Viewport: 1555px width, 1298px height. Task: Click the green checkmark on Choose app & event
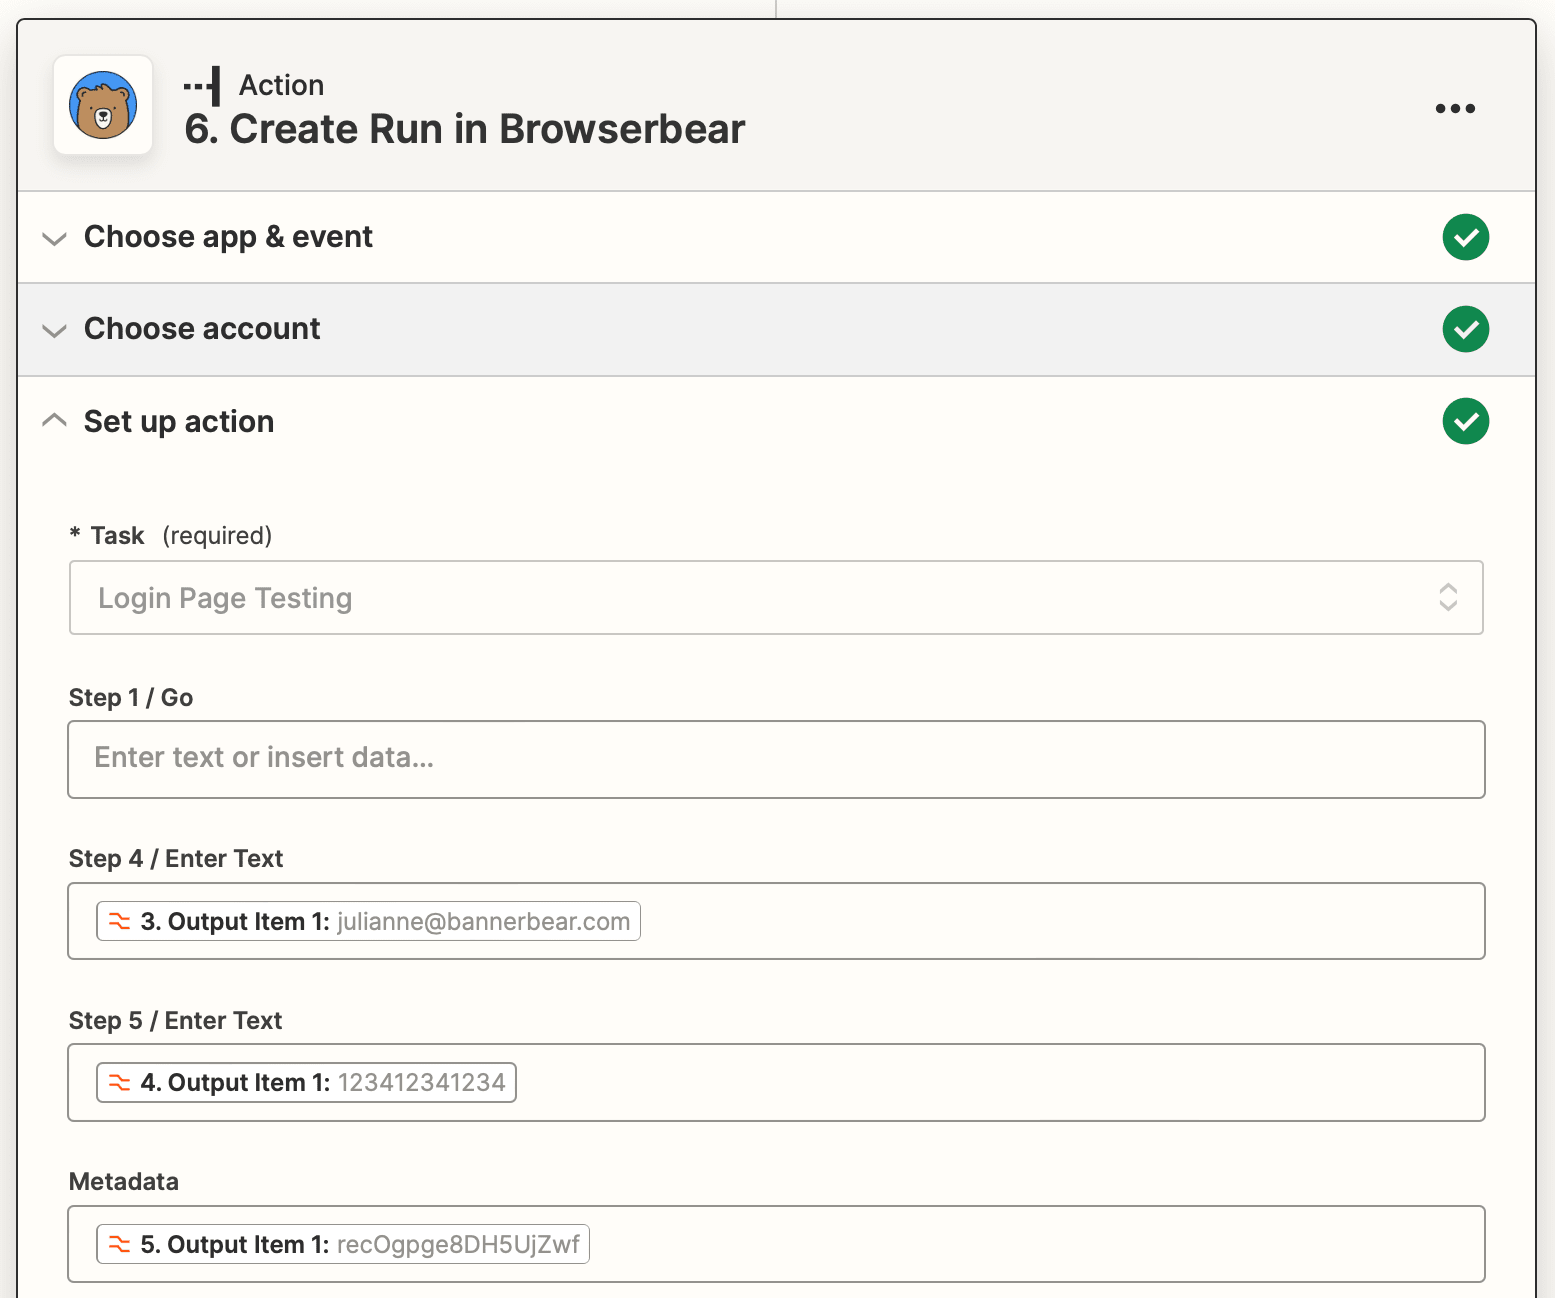click(1465, 237)
